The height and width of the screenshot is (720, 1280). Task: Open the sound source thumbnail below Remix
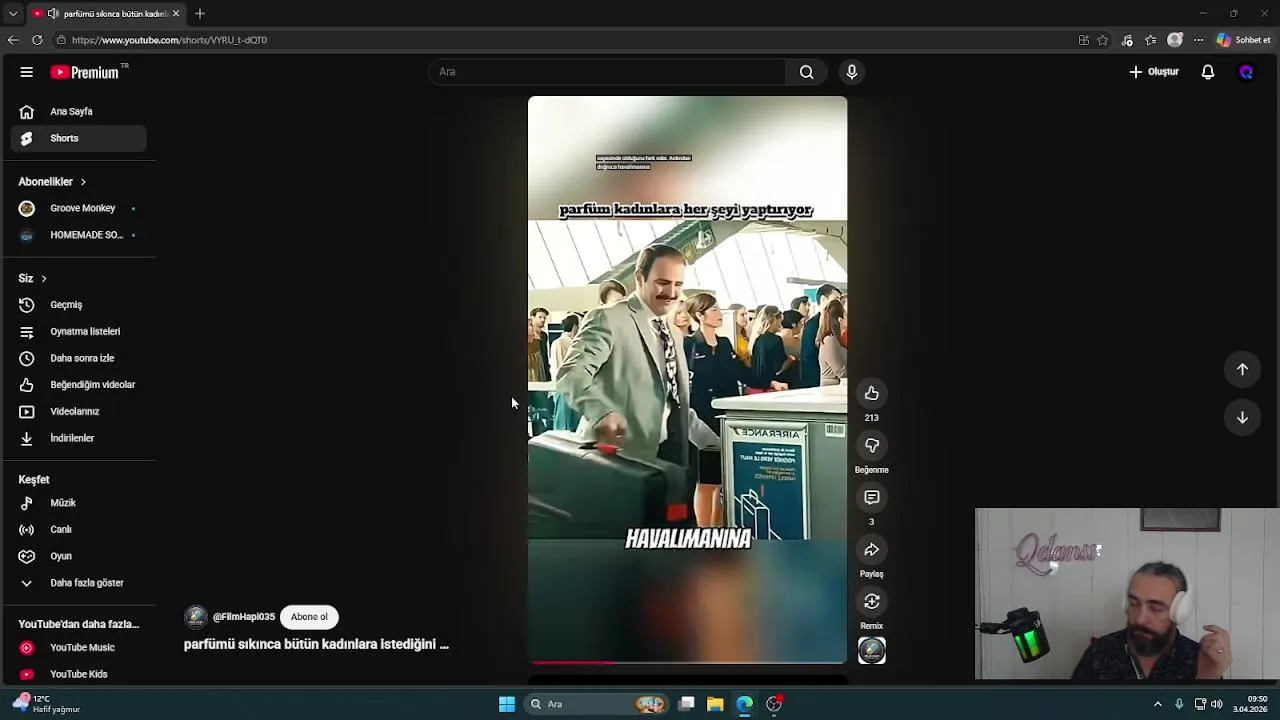pos(872,651)
